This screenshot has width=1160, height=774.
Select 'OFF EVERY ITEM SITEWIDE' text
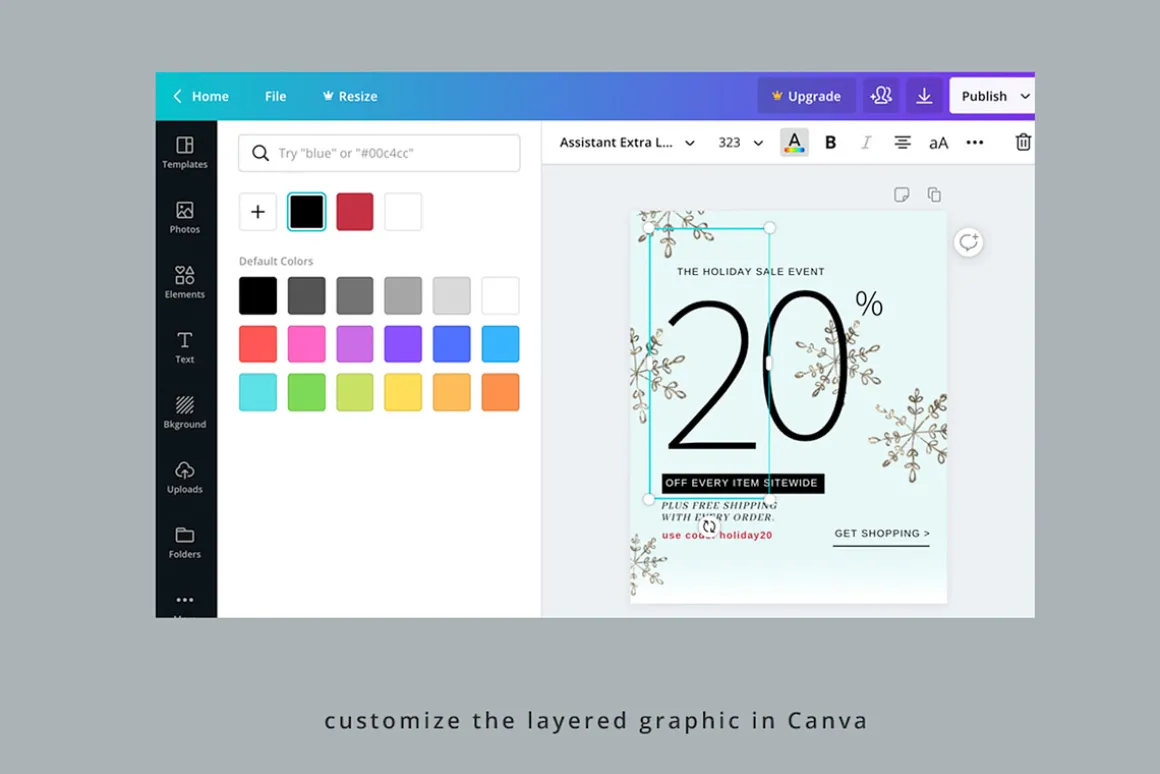pyautogui.click(x=742, y=483)
